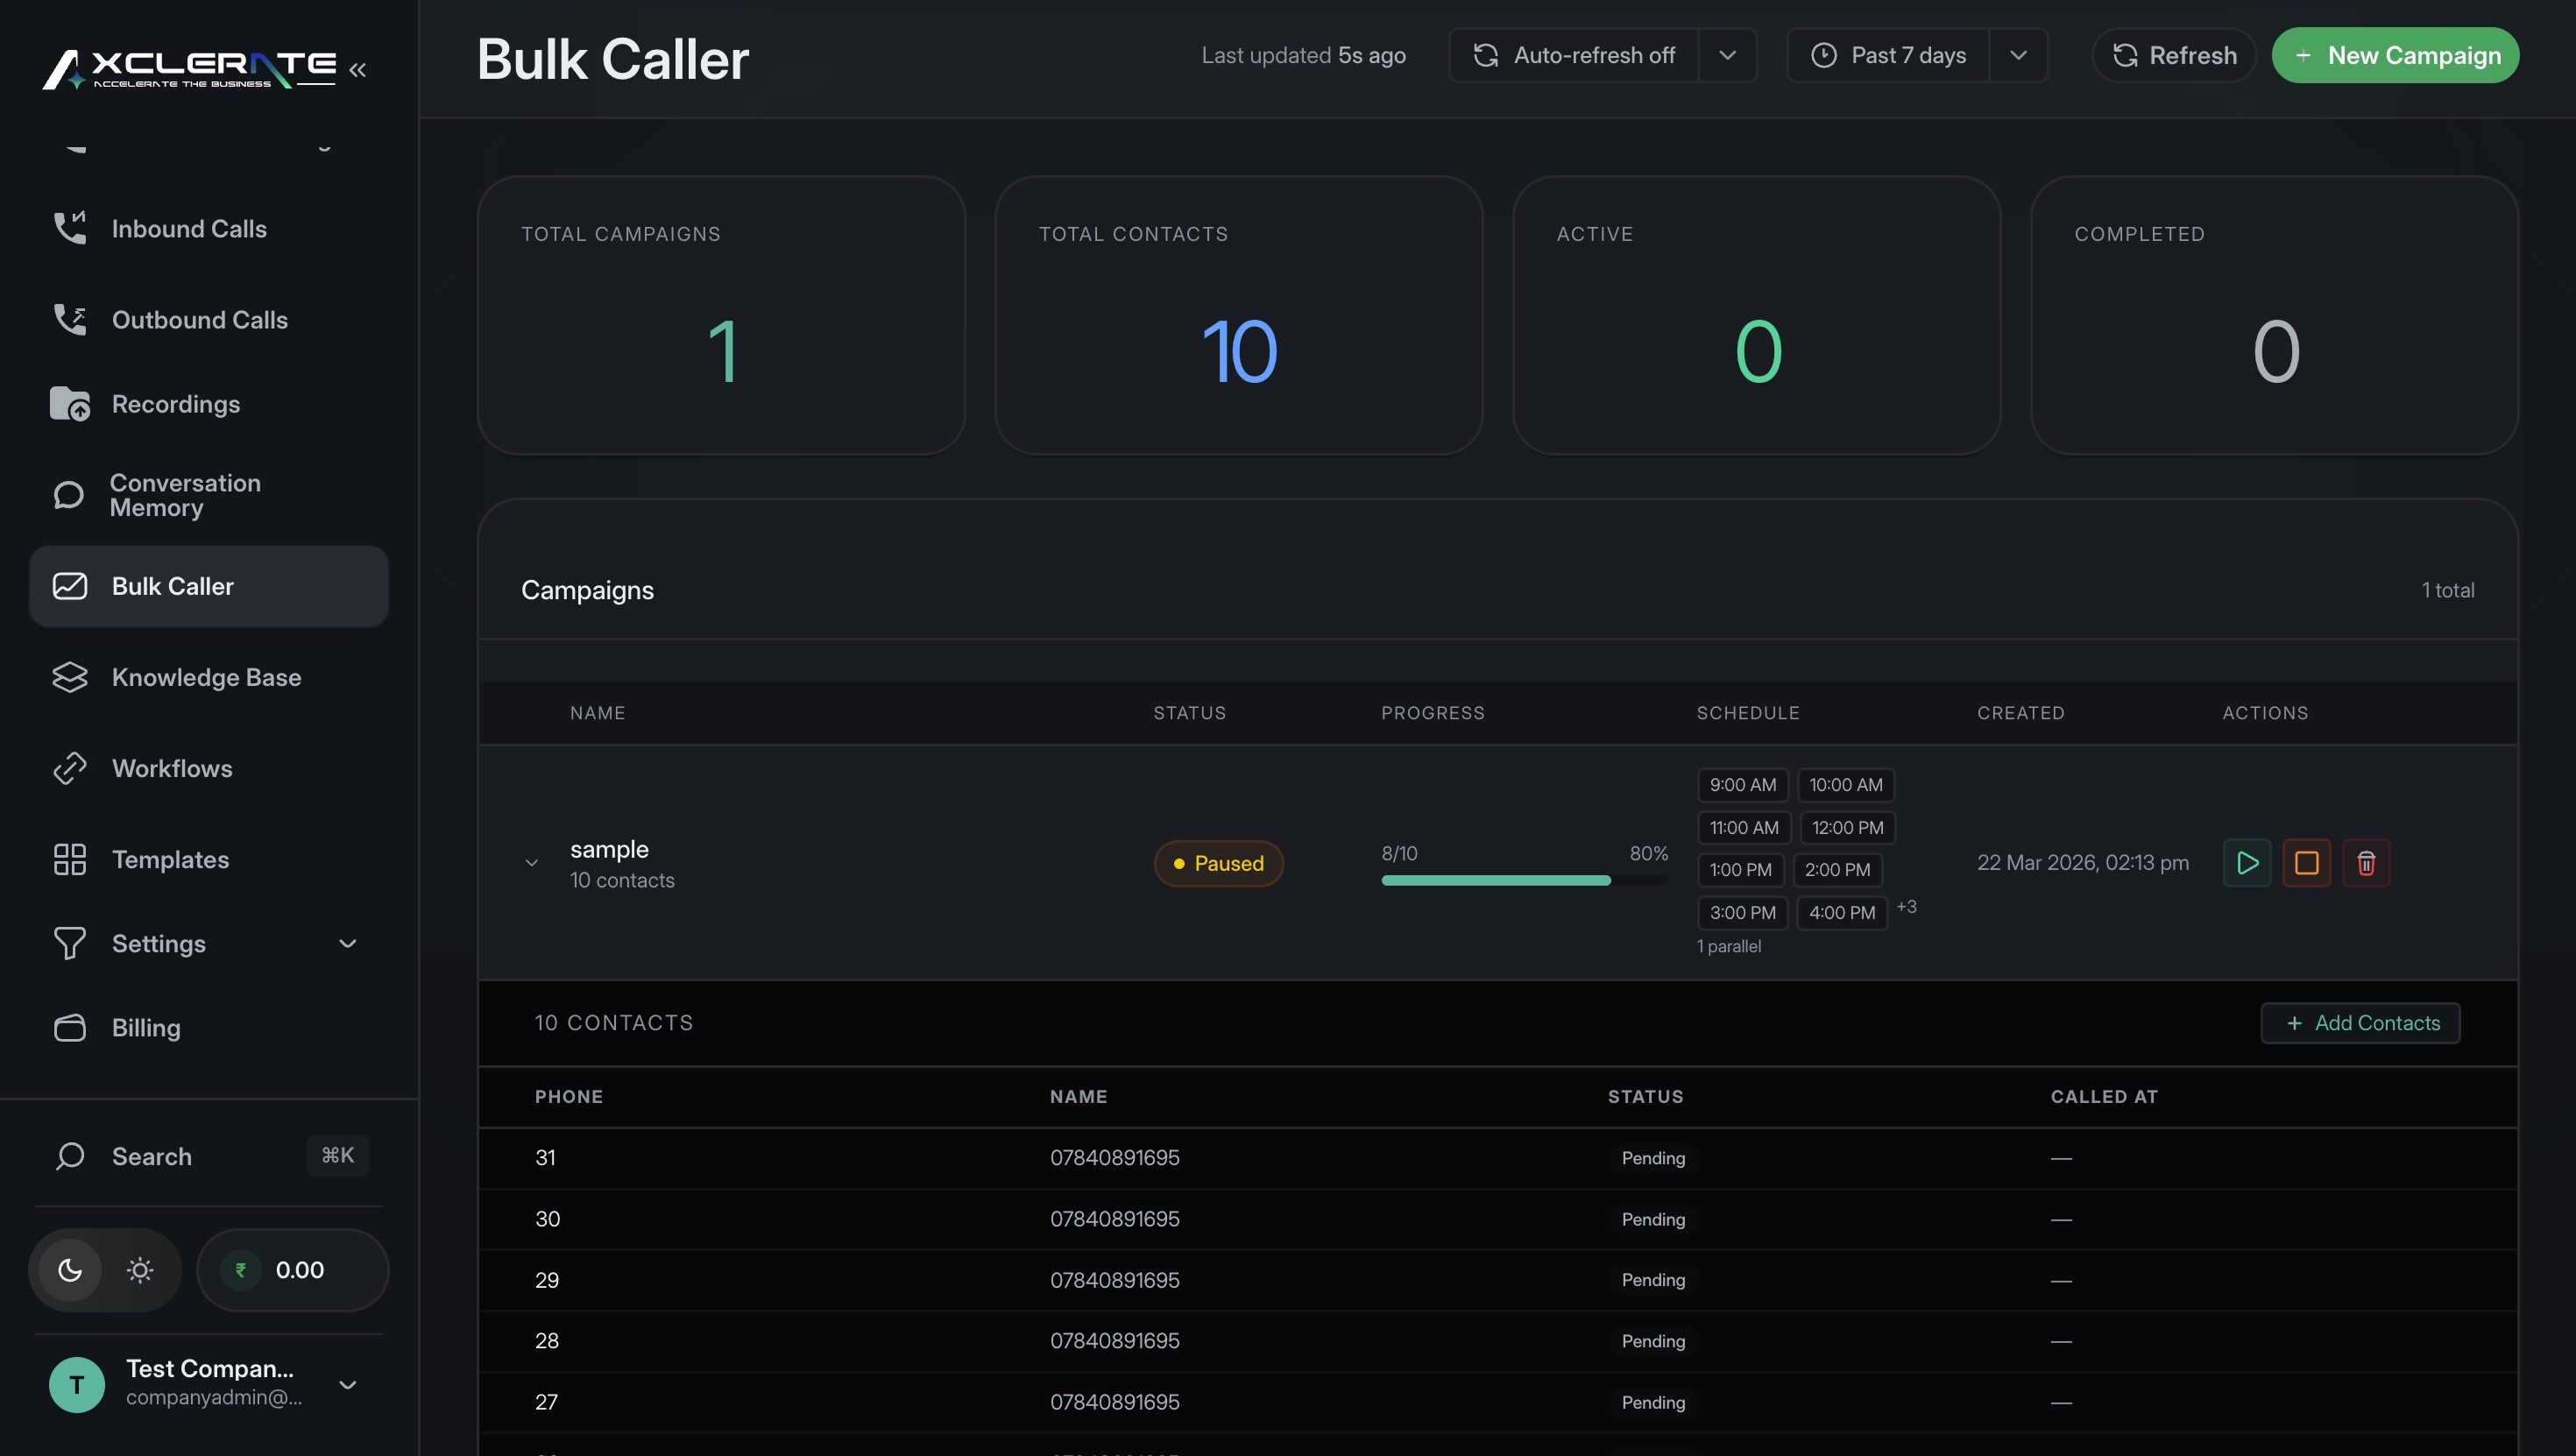Open the Knowledge Base panel
Screen dimensions: 2576x1456
pyautogui.click(x=206, y=677)
